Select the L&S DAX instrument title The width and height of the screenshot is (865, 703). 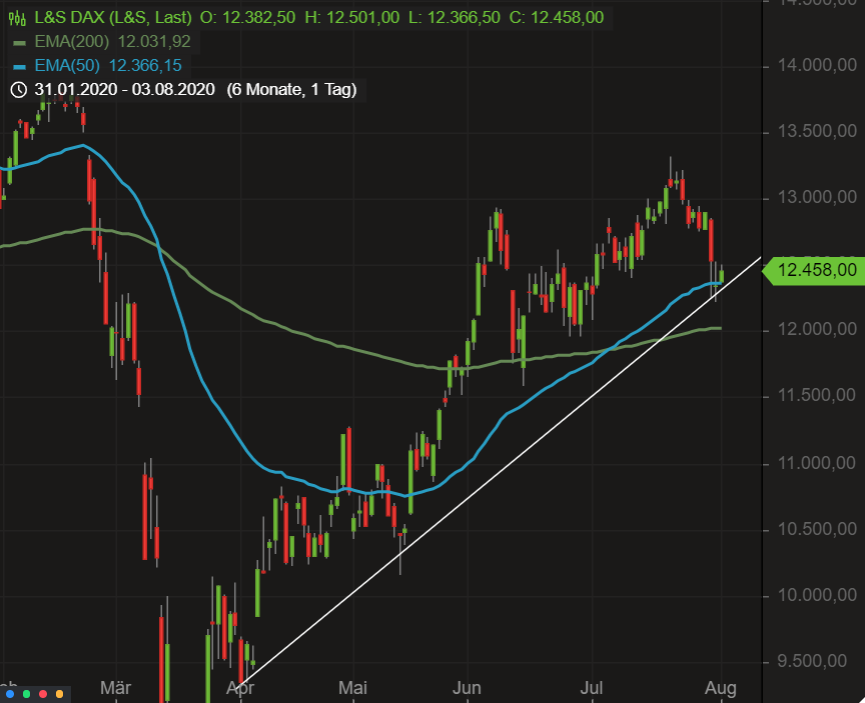coord(113,18)
